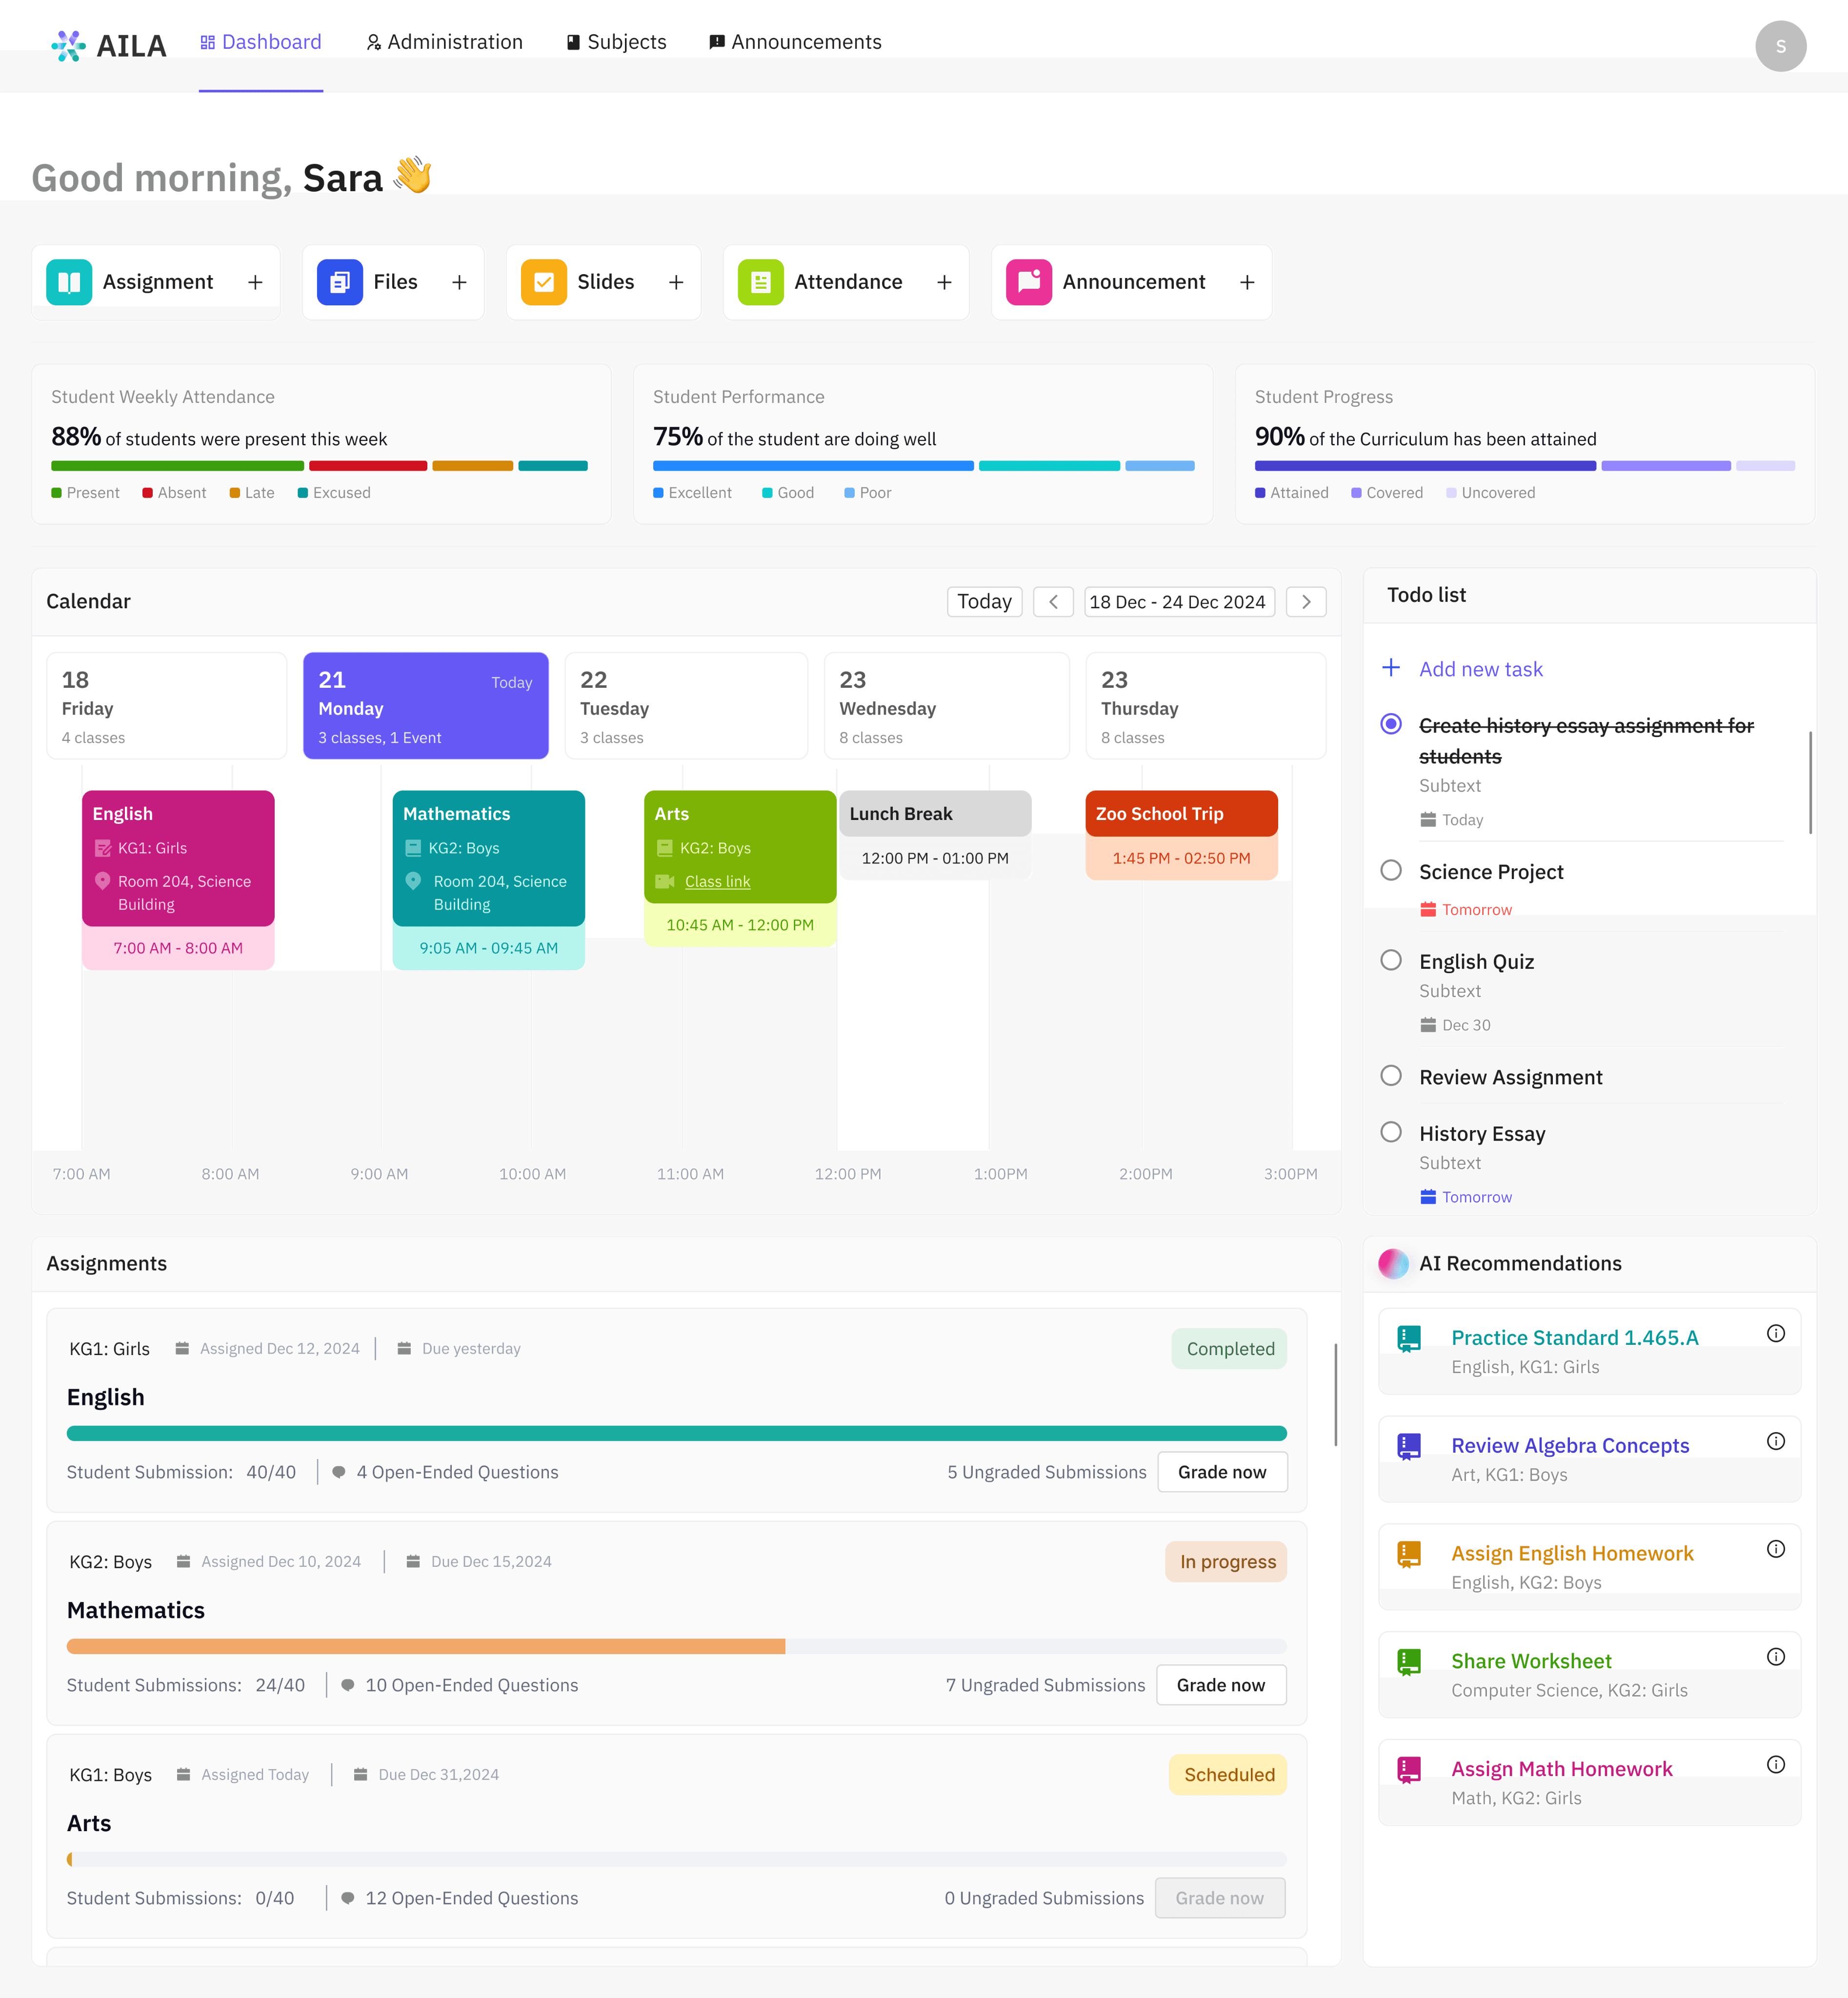Screen dimensions: 1848x1998
Task: Mark Science Project task as done
Action: click(x=1390, y=870)
